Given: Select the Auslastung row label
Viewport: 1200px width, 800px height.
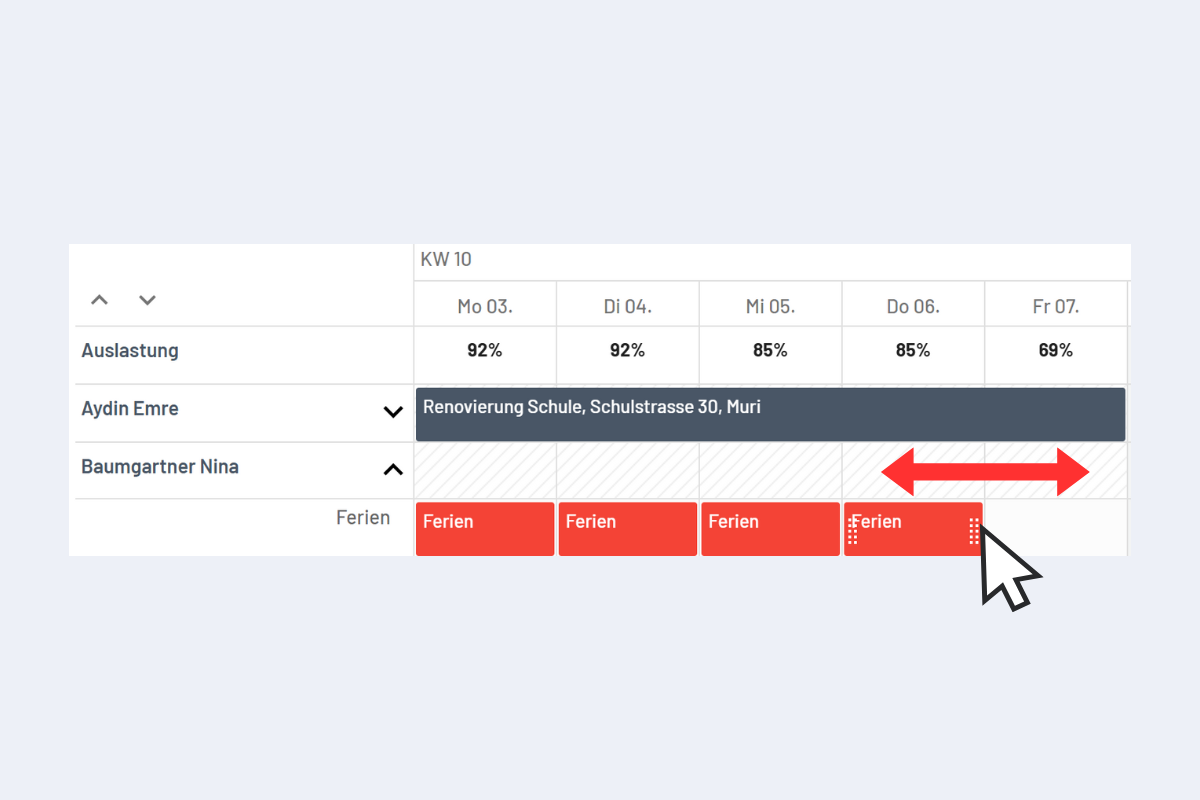Looking at the screenshot, I should (x=130, y=350).
